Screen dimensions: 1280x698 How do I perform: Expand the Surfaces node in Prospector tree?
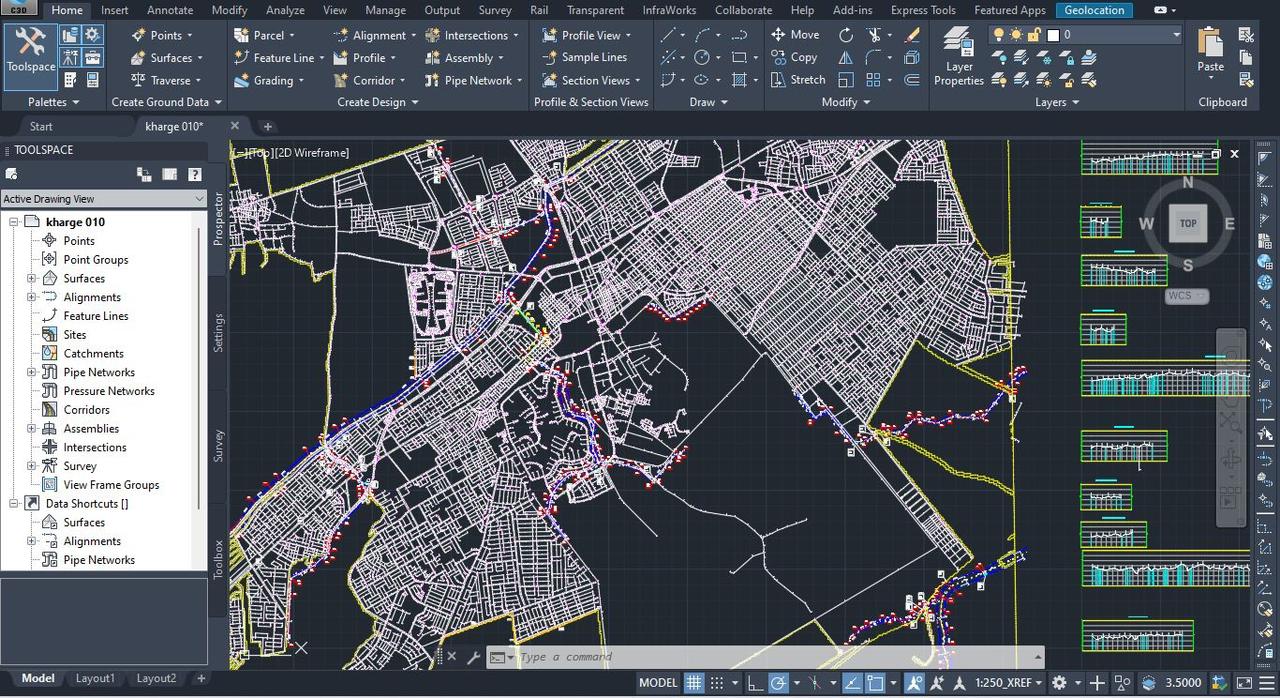(31, 278)
